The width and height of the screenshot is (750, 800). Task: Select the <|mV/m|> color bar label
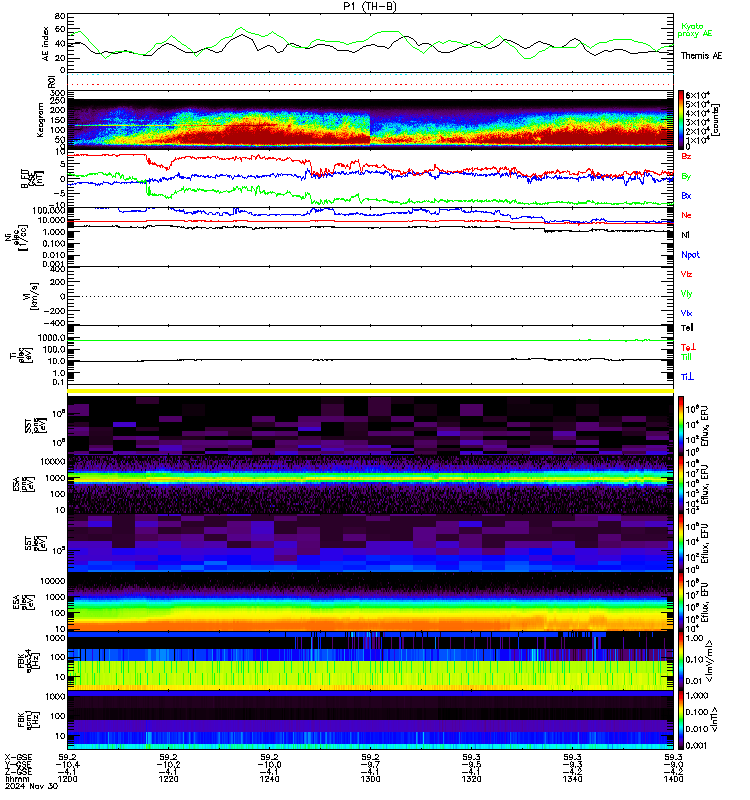[709, 661]
